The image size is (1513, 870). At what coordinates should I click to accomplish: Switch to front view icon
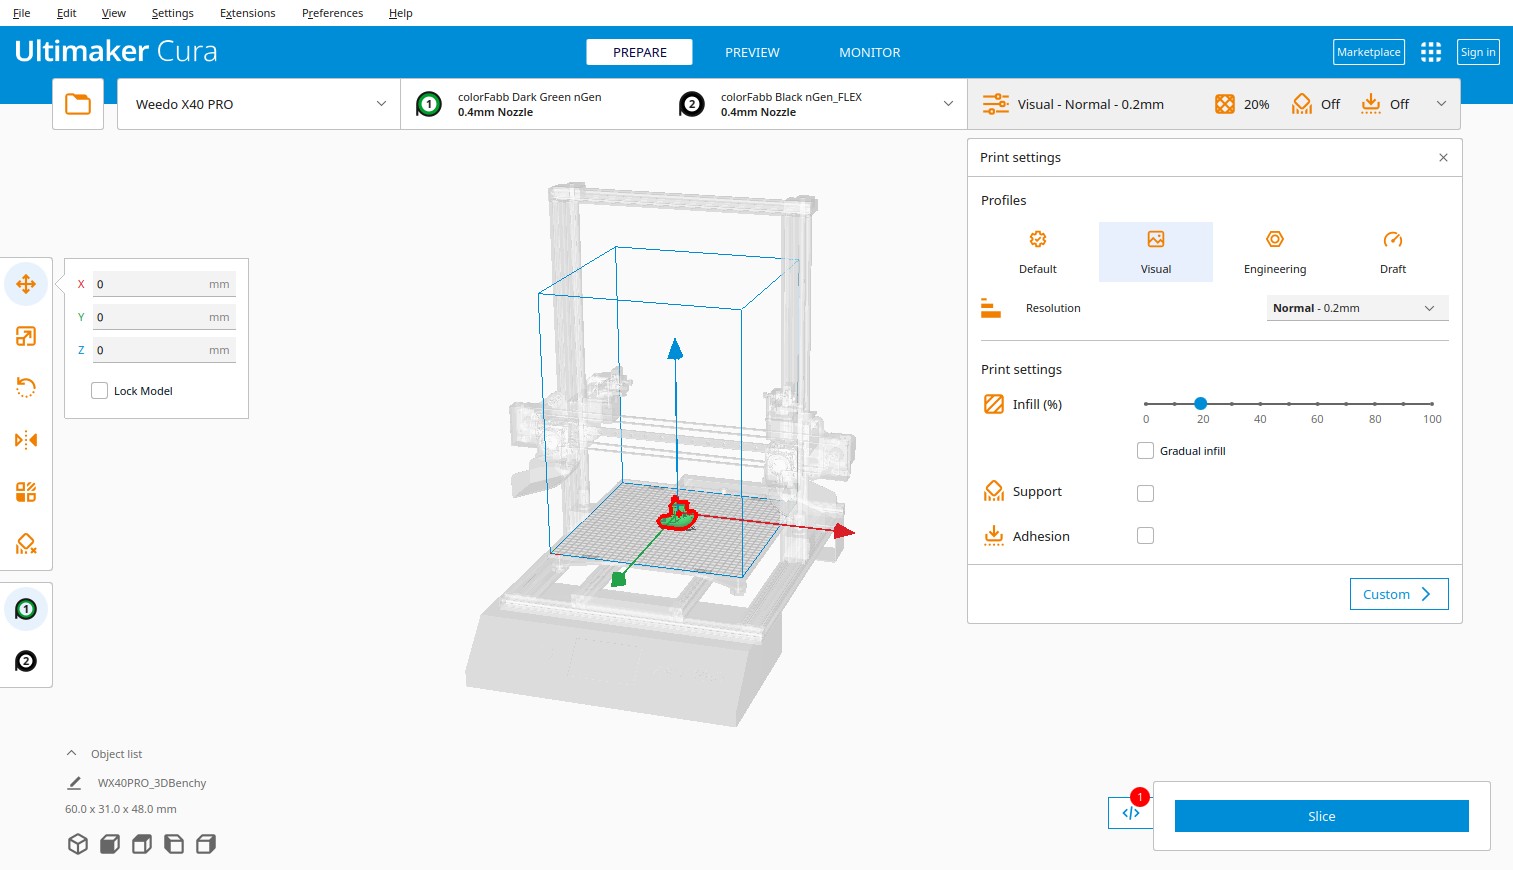(x=110, y=844)
